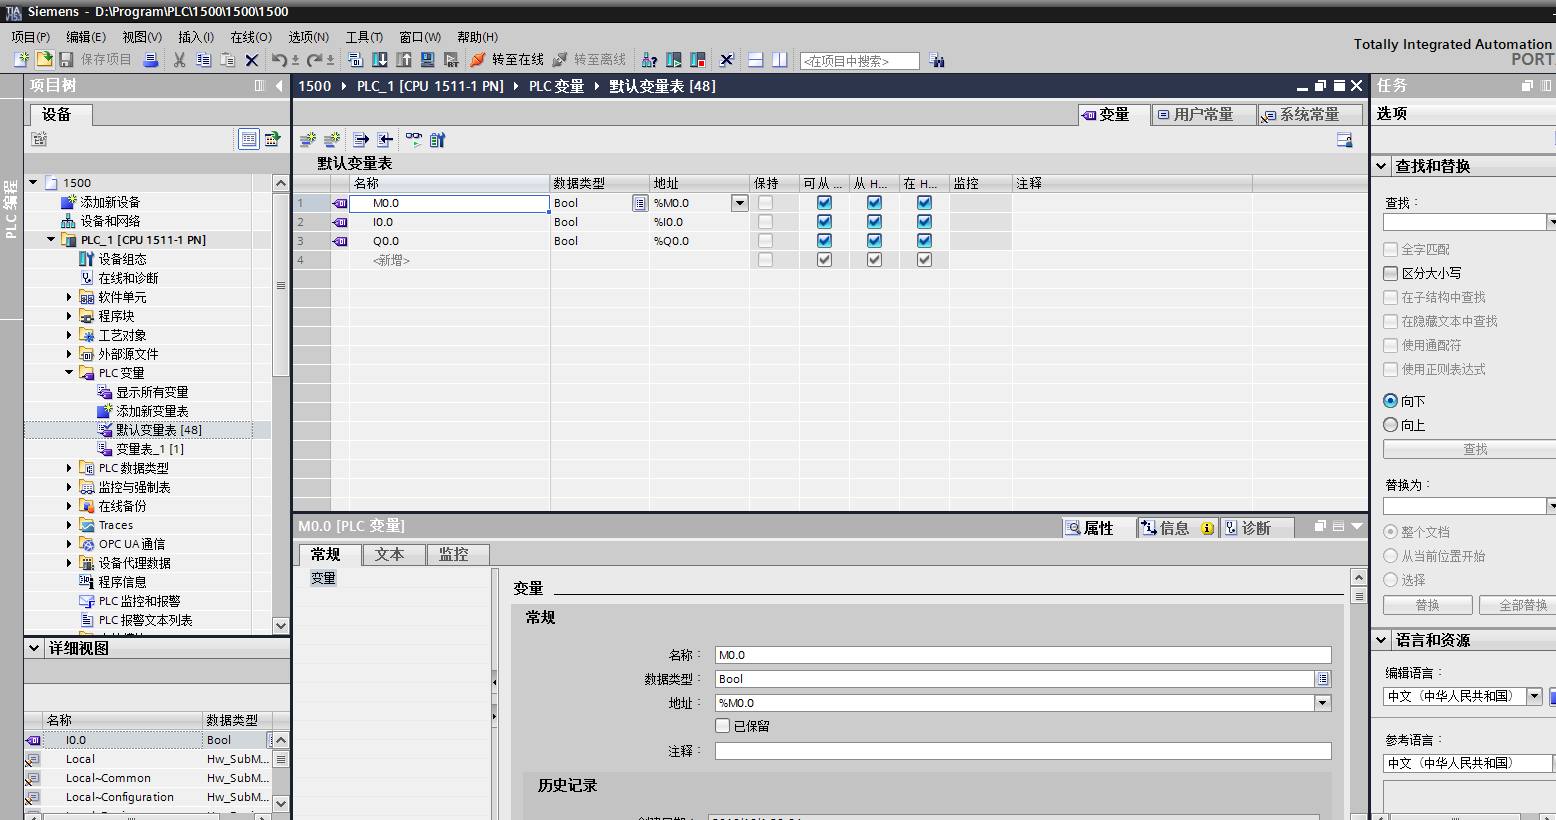The image size is (1556, 820).
Task: Collapse the 语言和资源 section
Action: point(1381,640)
